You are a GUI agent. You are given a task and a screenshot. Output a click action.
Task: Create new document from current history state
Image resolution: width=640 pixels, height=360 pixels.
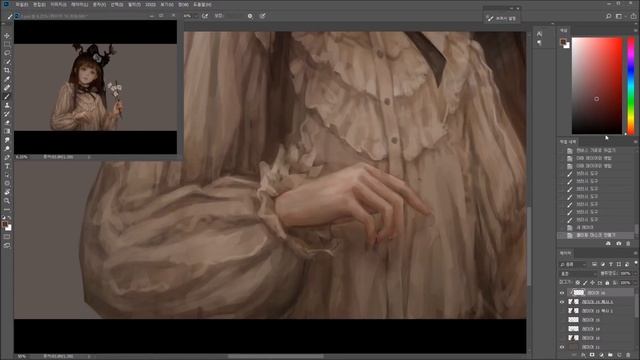click(x=608, y=243)
